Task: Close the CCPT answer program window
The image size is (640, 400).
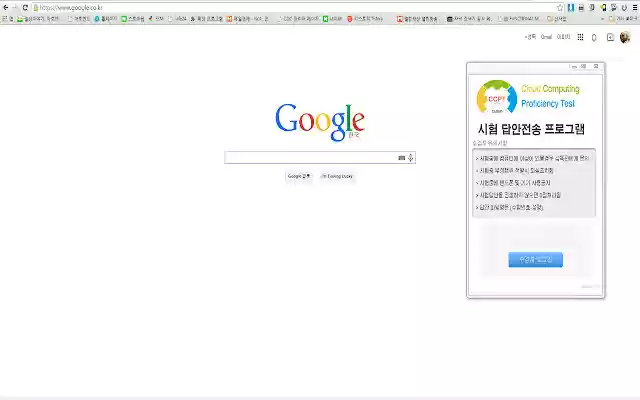Action: (596, 67)
